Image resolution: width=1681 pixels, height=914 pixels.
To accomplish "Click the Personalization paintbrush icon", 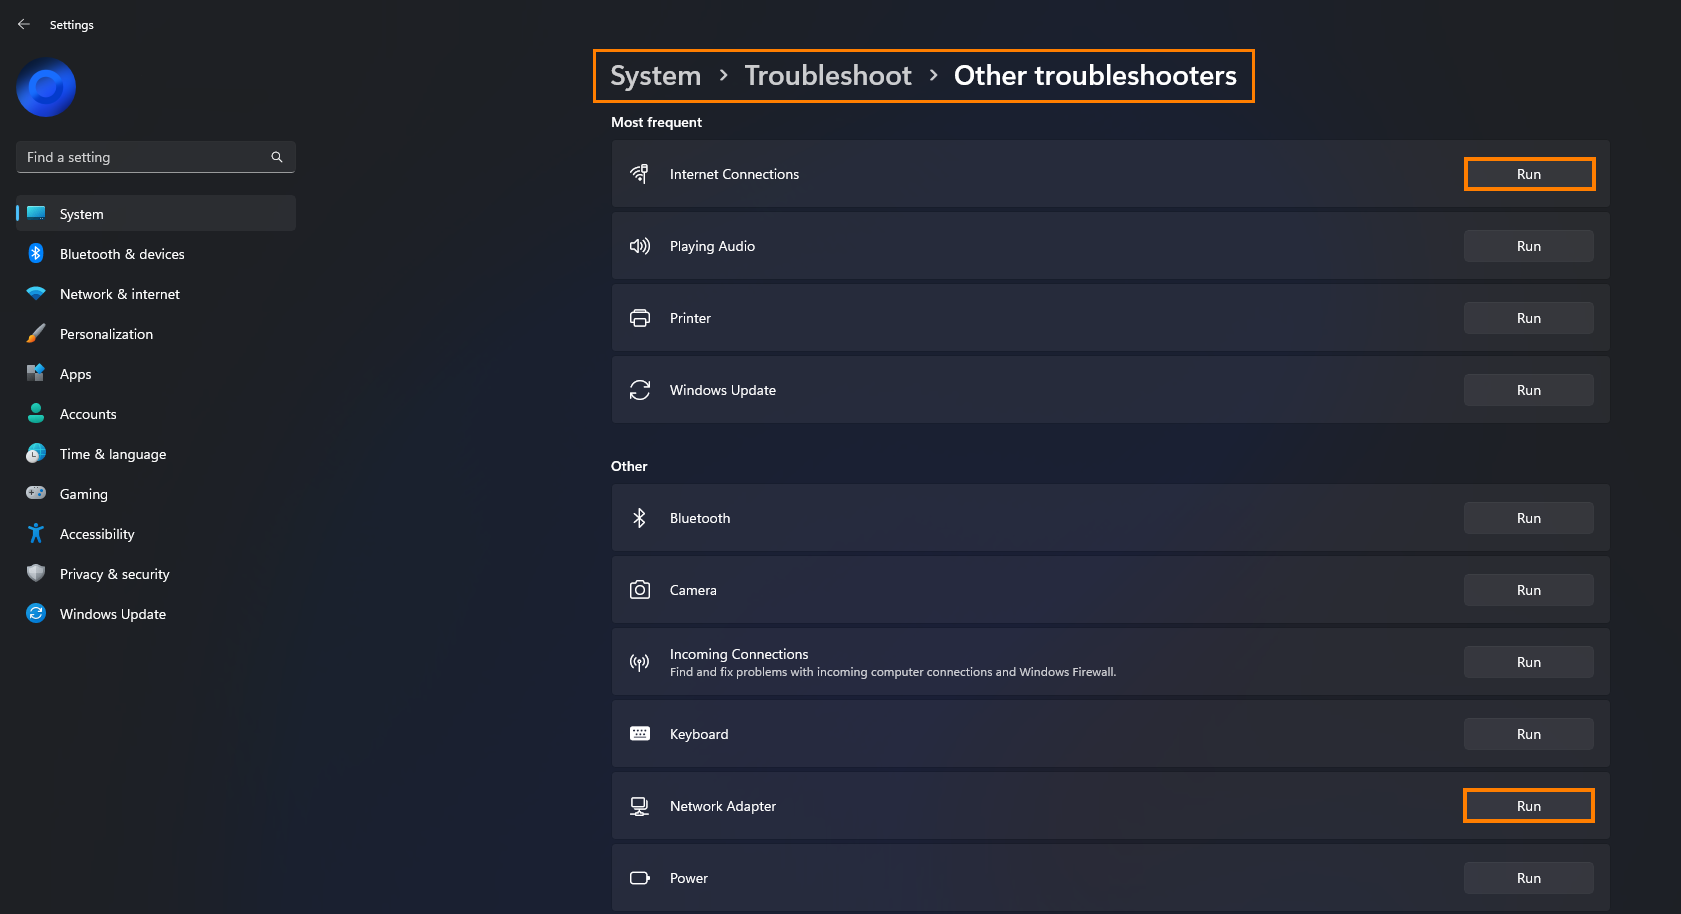I will click(x=36, y=333).
